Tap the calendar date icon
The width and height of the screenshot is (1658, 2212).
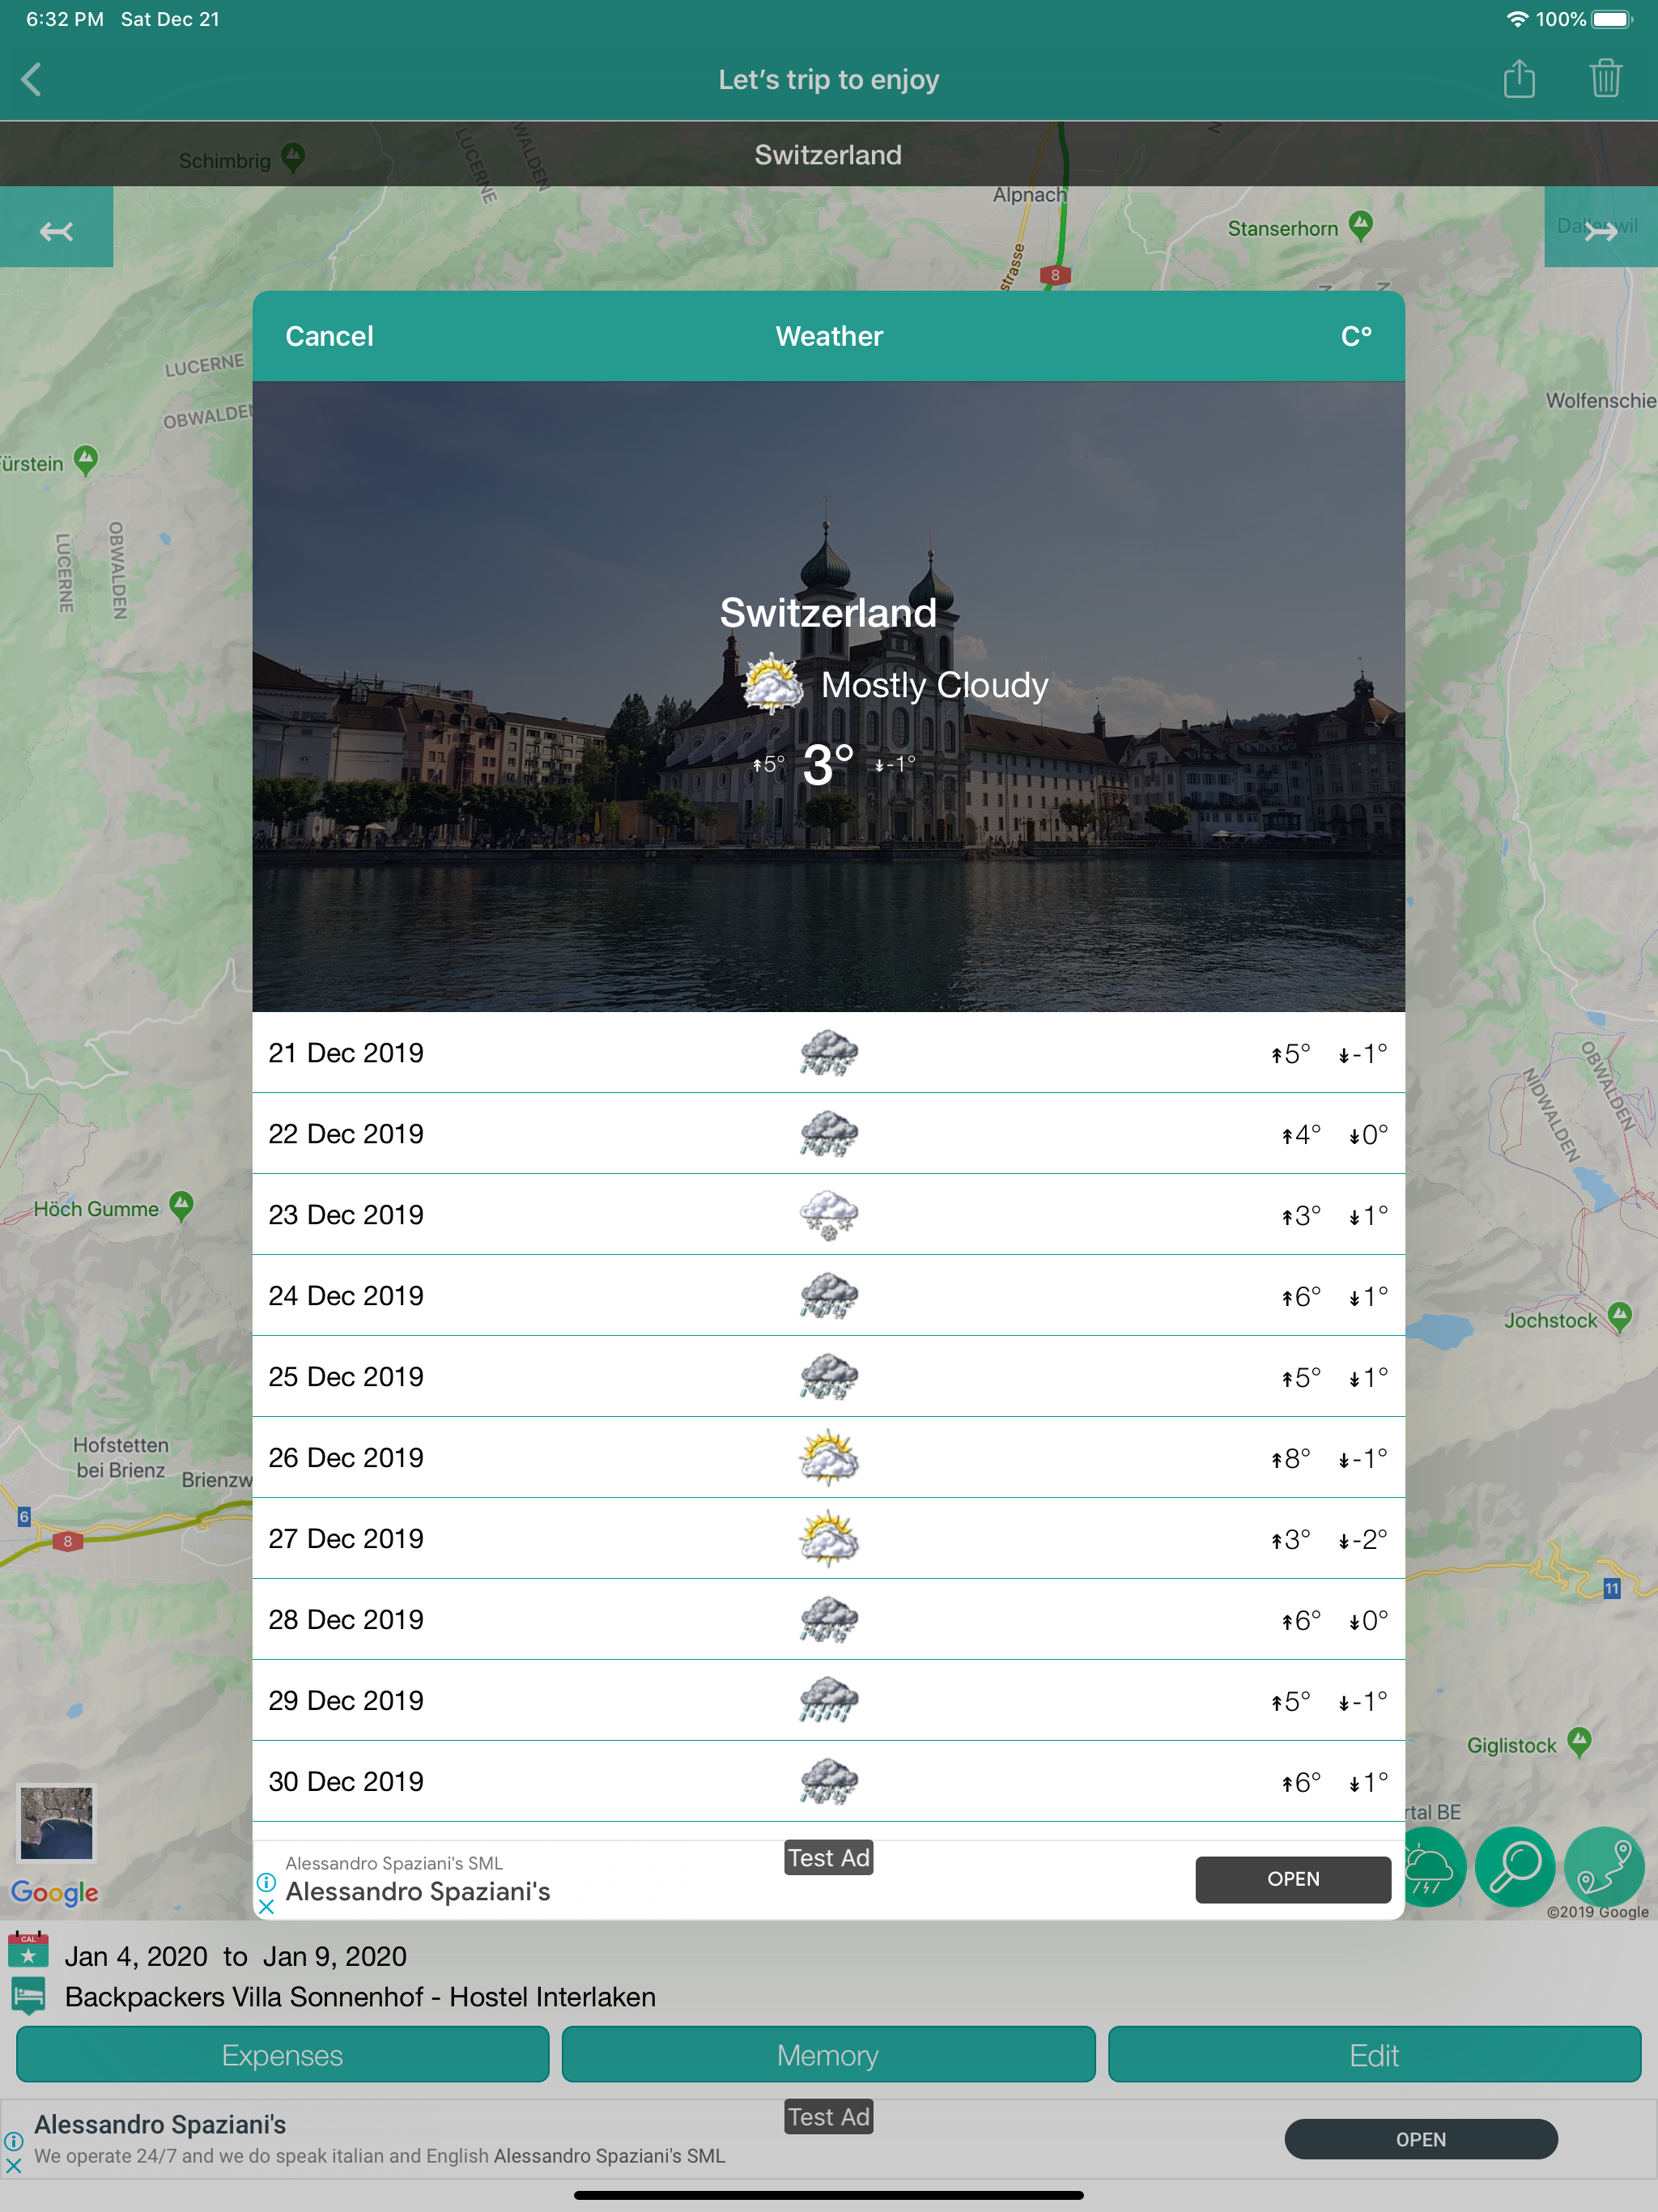click(x=28, y=1949)
